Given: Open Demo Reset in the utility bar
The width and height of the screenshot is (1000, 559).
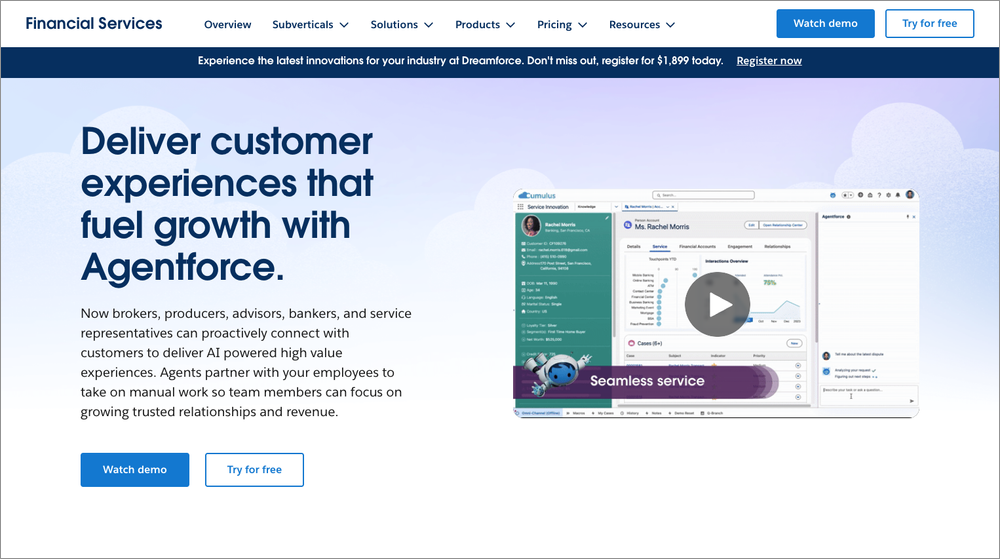Looking at the screenshot, I should point(681,413).
